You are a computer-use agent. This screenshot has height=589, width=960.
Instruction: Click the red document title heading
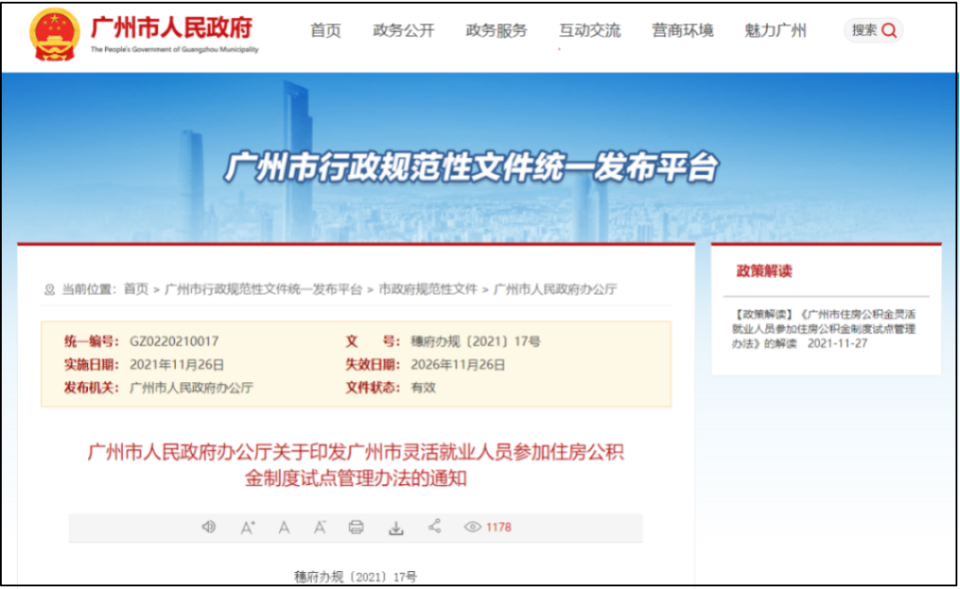click(356, 465)
